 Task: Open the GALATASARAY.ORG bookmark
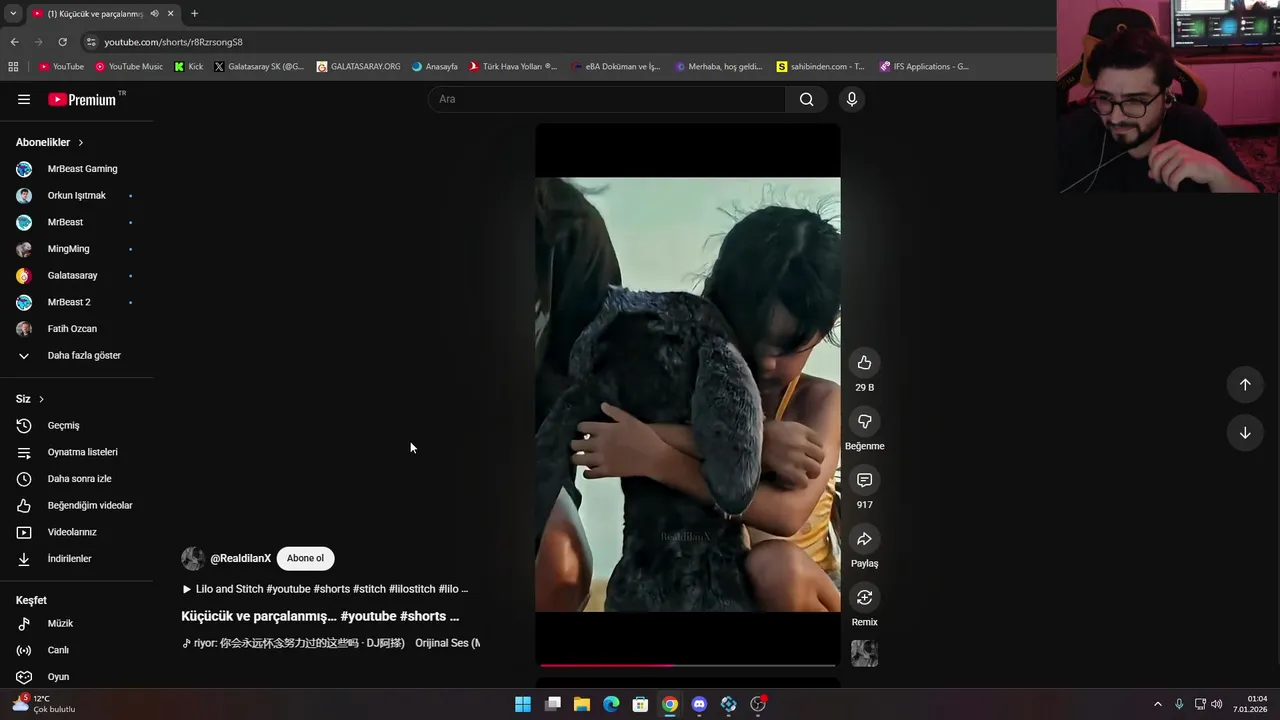click(x=358, y=67)
